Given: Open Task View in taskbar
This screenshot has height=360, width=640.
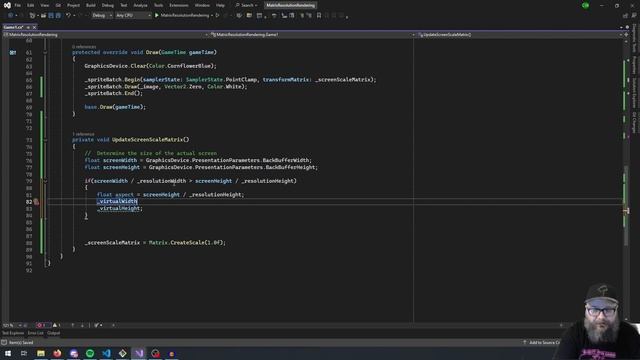Looking at the screenshot, I should coord(24,353).
